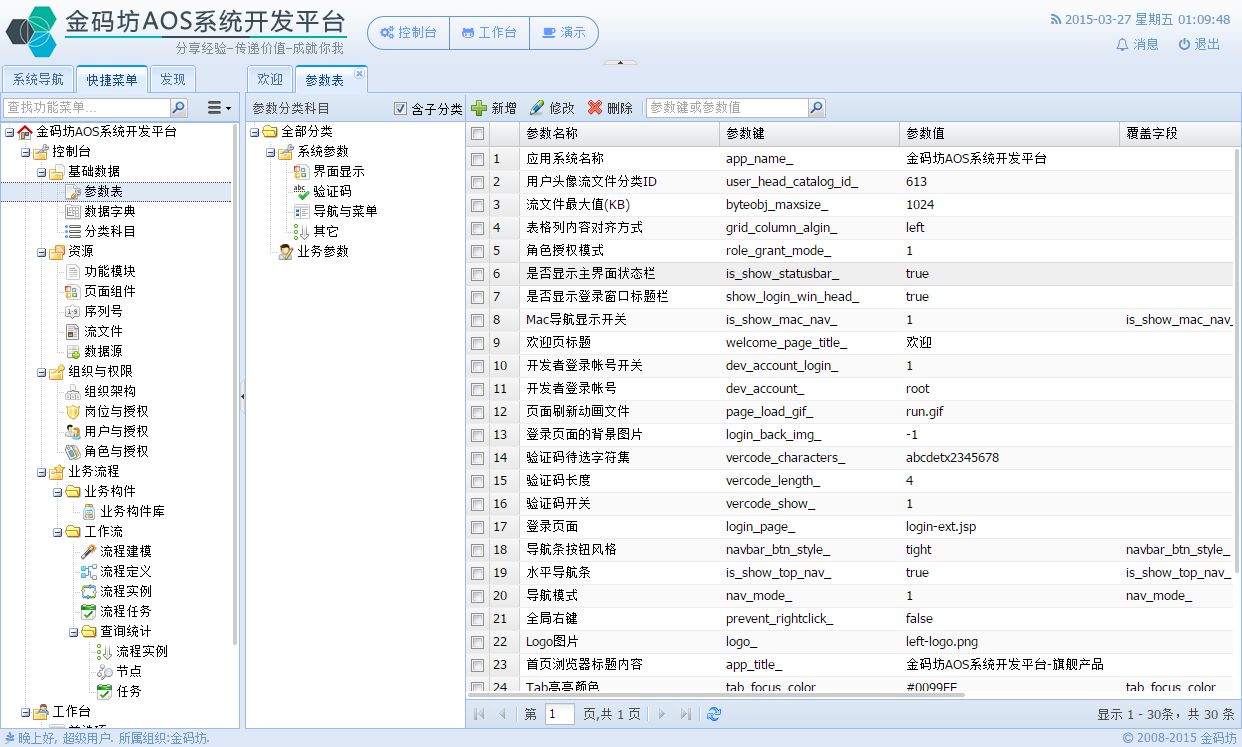Switch to the 系统导航 tab
This screenshot has width=1242, height=747.
point(38,80)
